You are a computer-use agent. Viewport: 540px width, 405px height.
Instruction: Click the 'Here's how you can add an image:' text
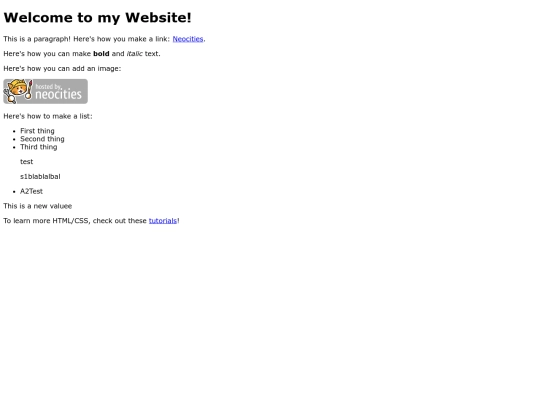pos(62,69)
